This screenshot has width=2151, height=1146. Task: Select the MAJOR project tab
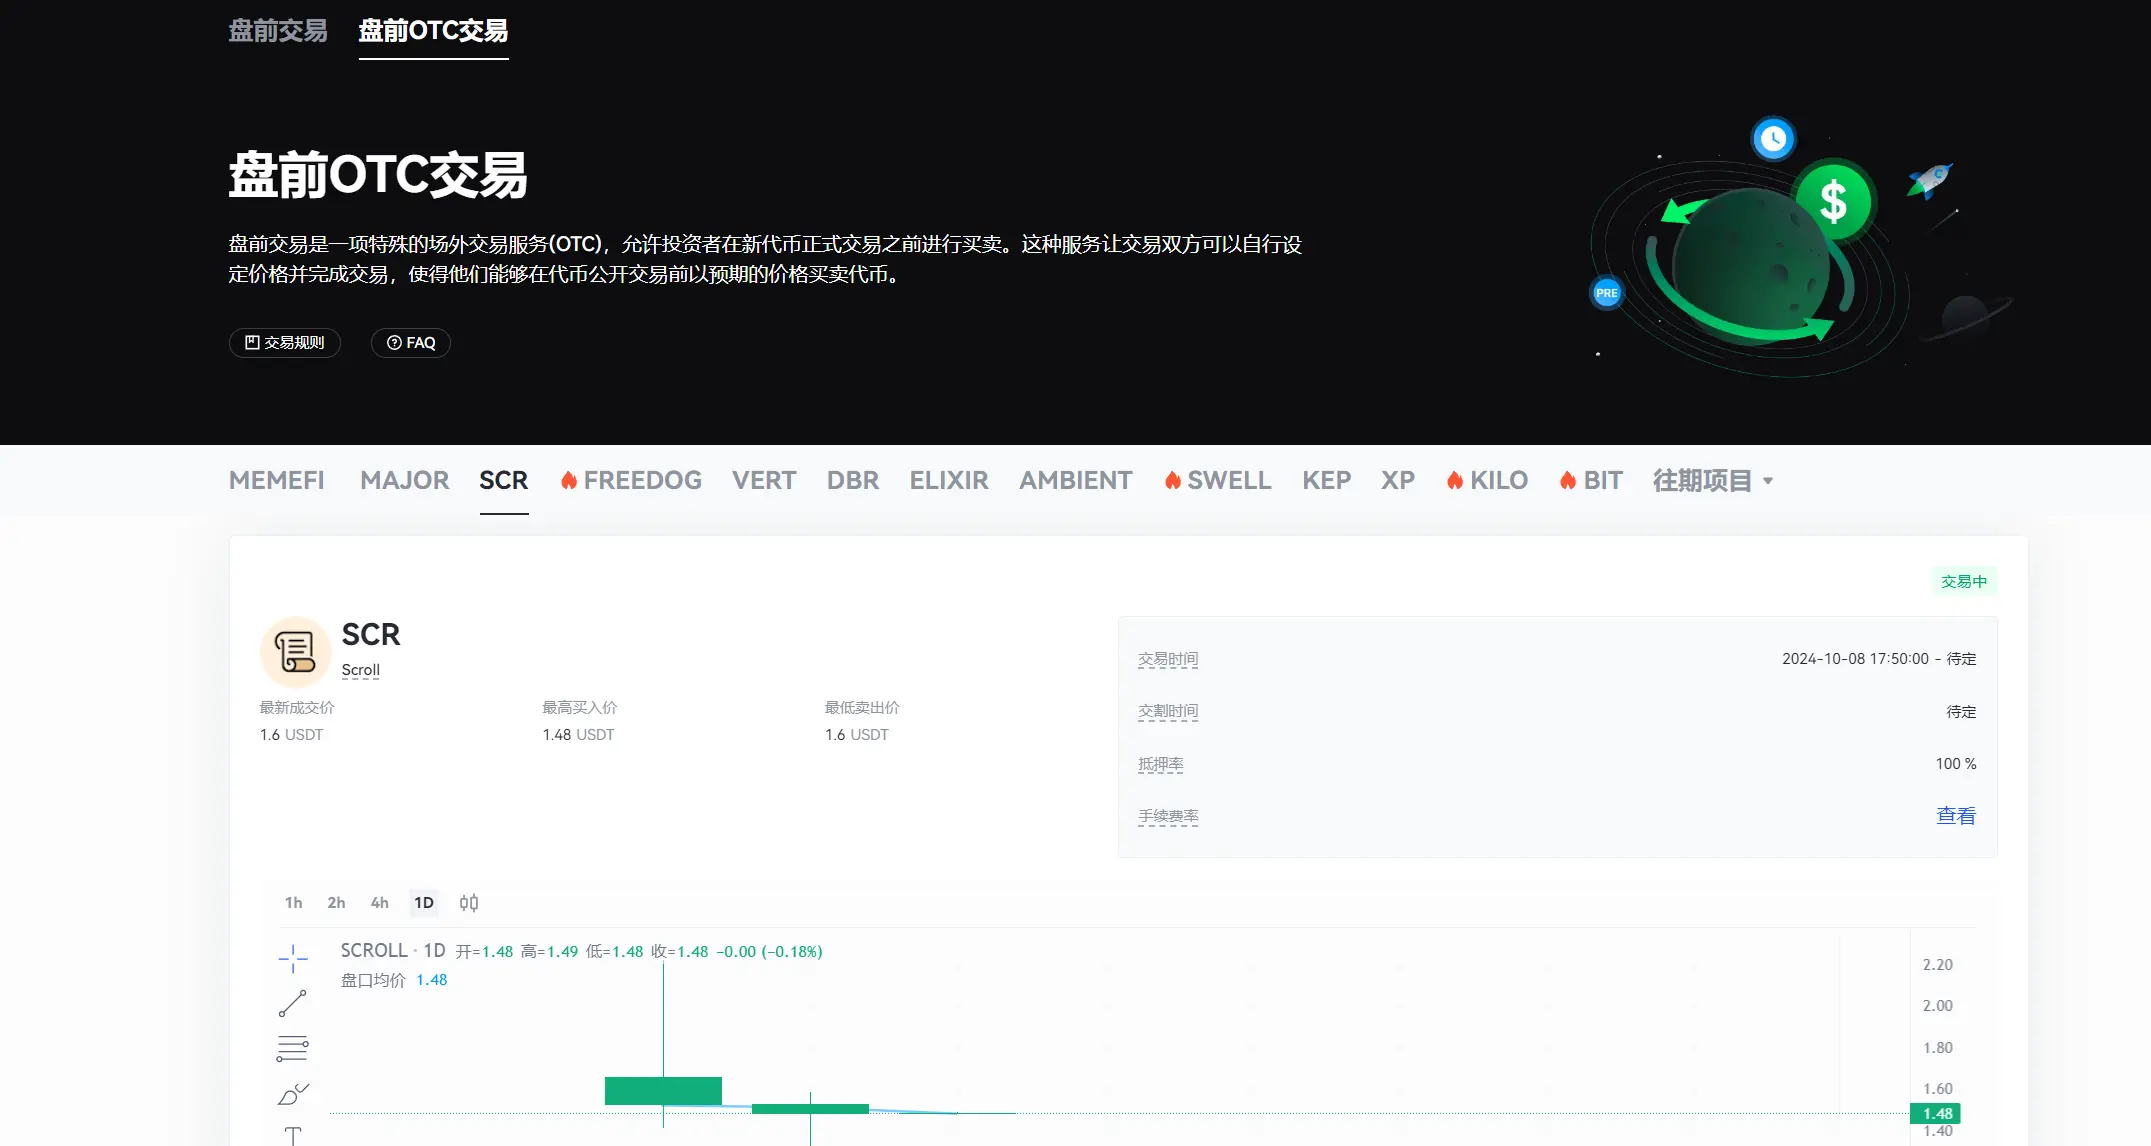(x=405, y=481)
